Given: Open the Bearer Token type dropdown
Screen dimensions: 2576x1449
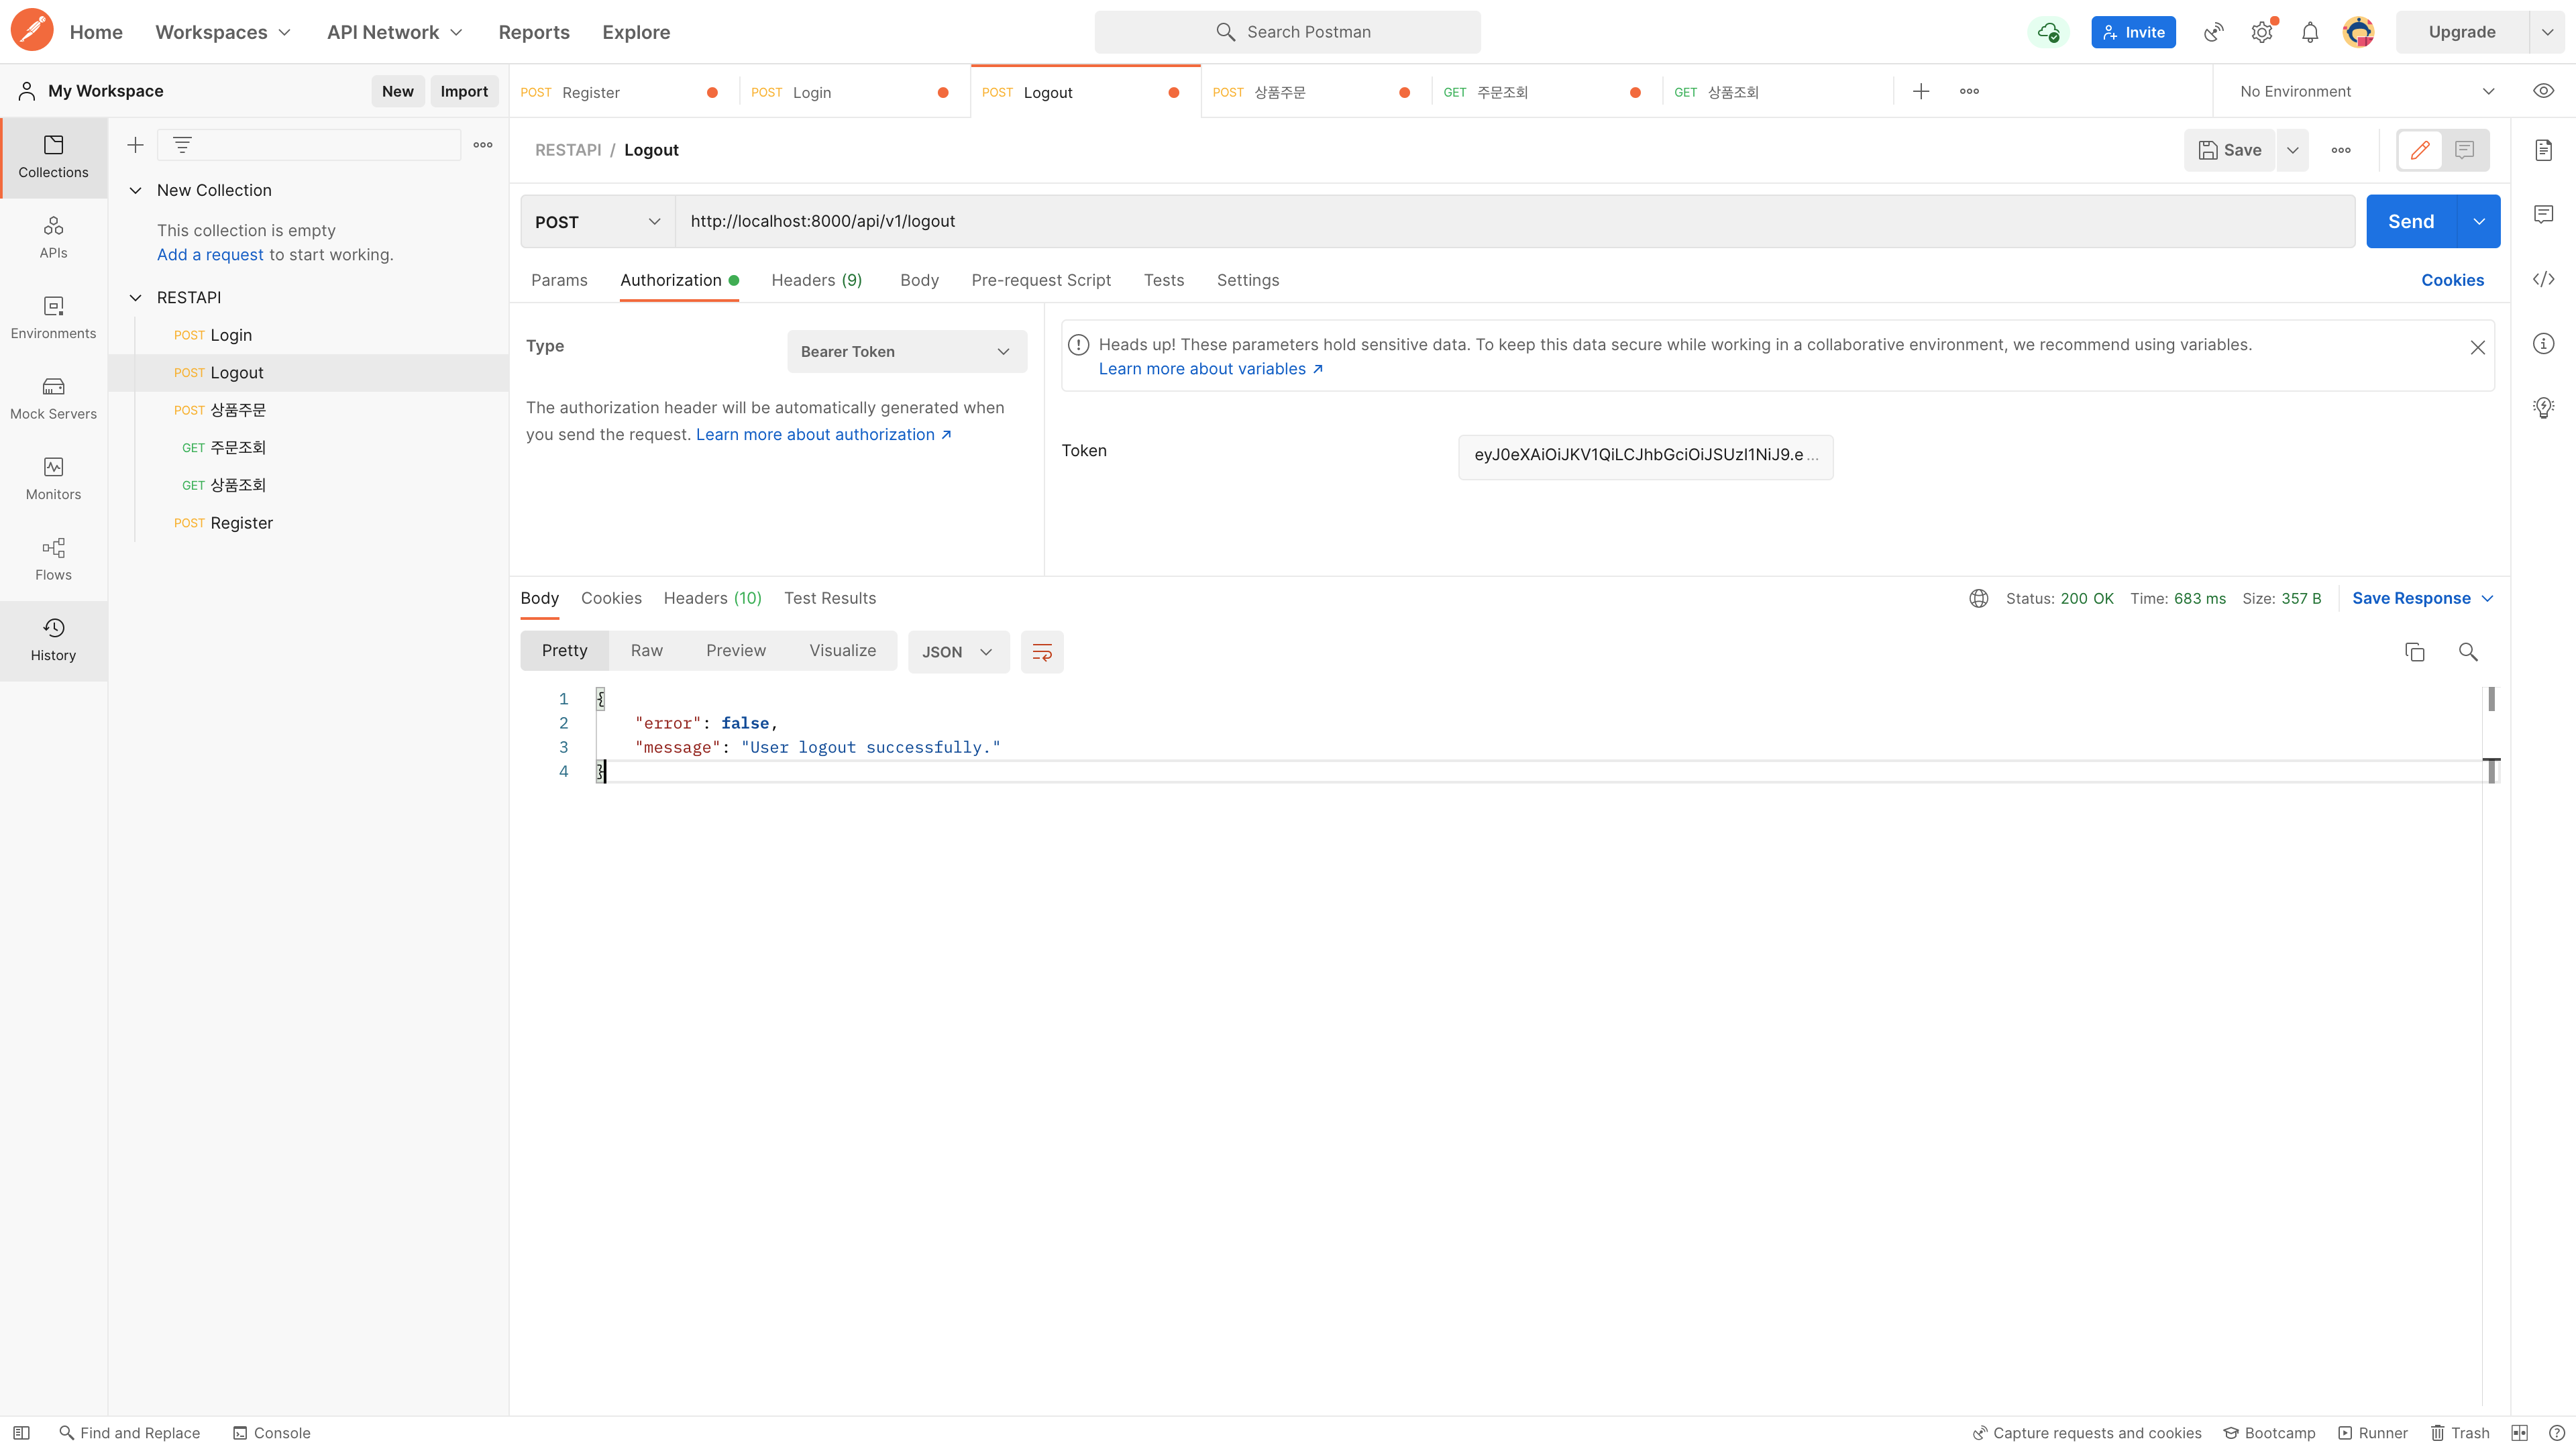Looking at the screenshot, I should tap(906, 352).
